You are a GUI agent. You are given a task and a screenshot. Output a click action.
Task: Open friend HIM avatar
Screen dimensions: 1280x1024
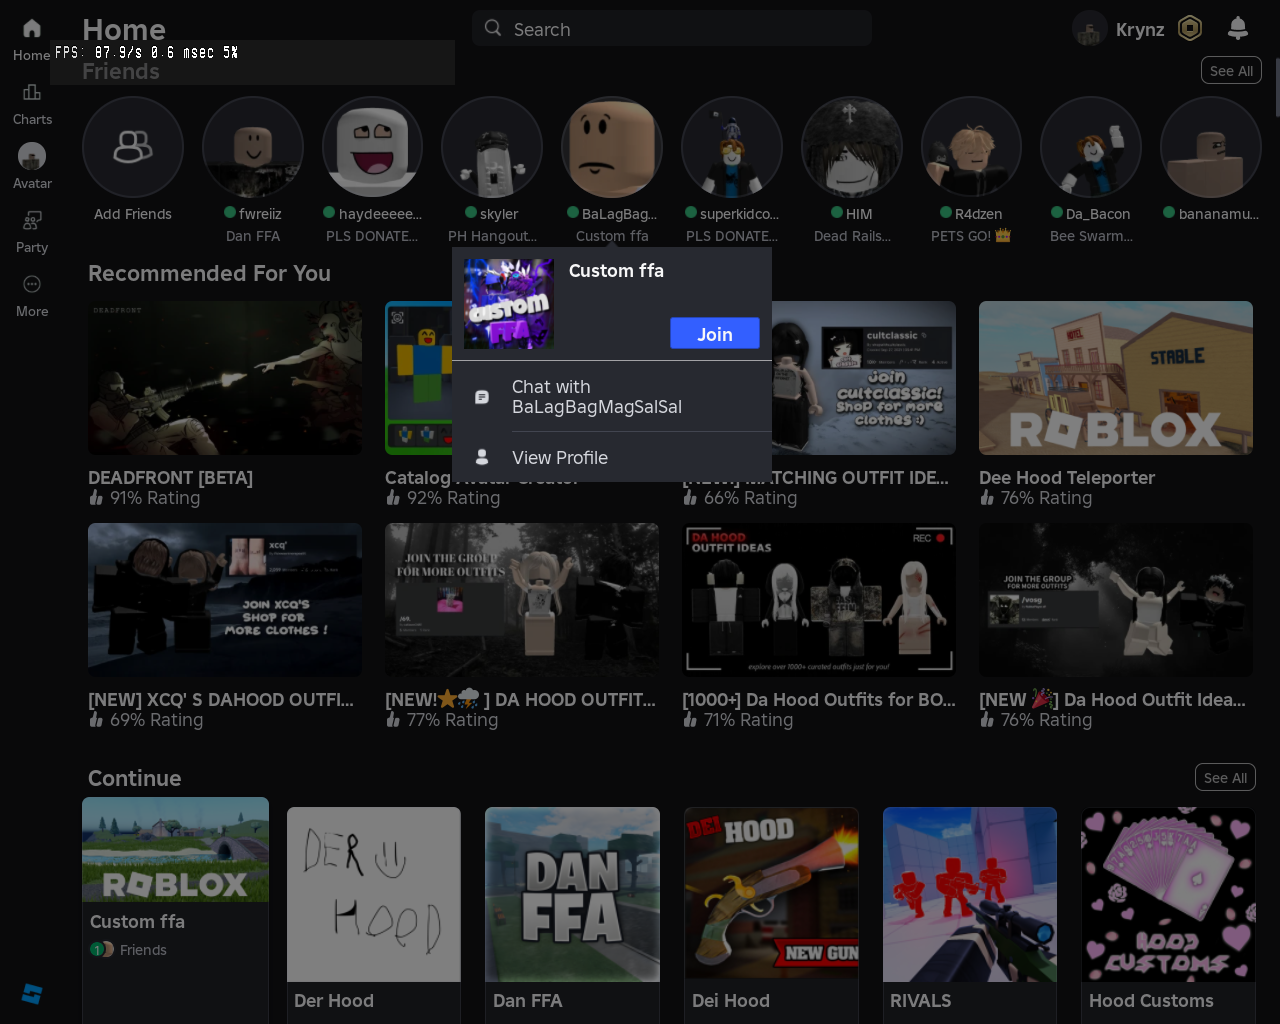click(x=852, y=147)
